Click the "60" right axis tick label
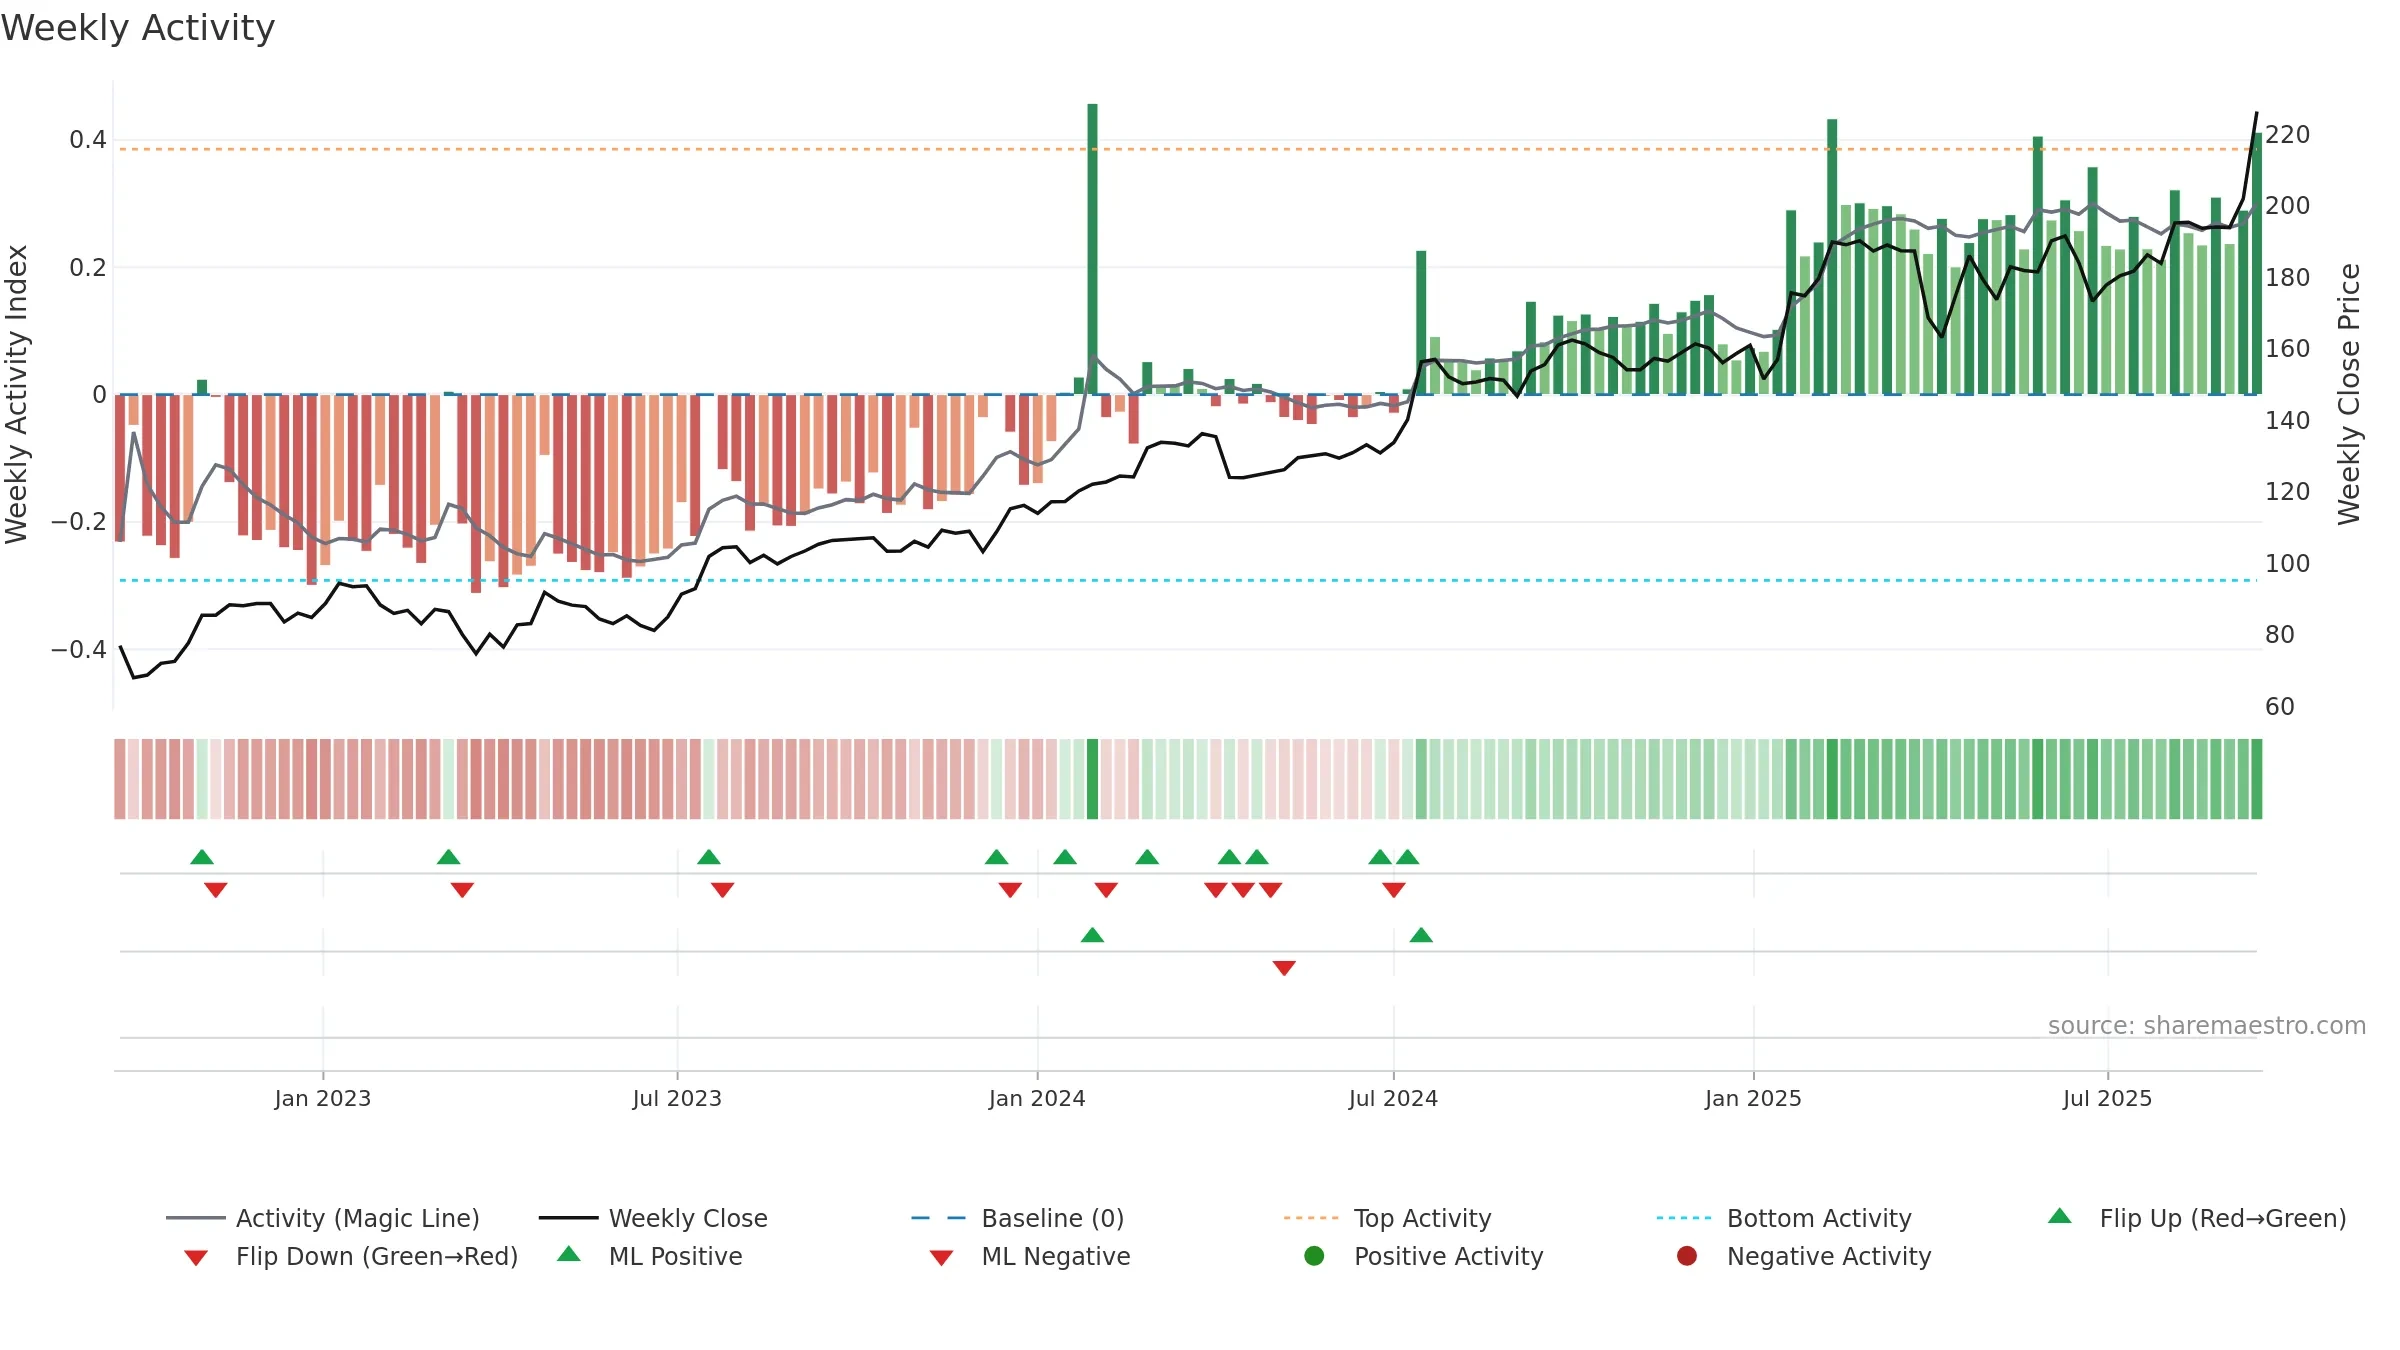 coord(2280,706)
